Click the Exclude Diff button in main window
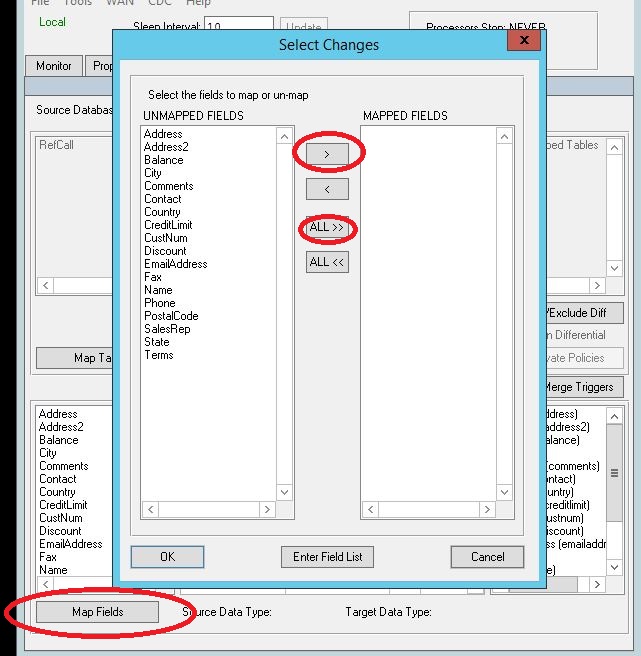The width and height of the screenshot is (641, 656). point(585,313)
